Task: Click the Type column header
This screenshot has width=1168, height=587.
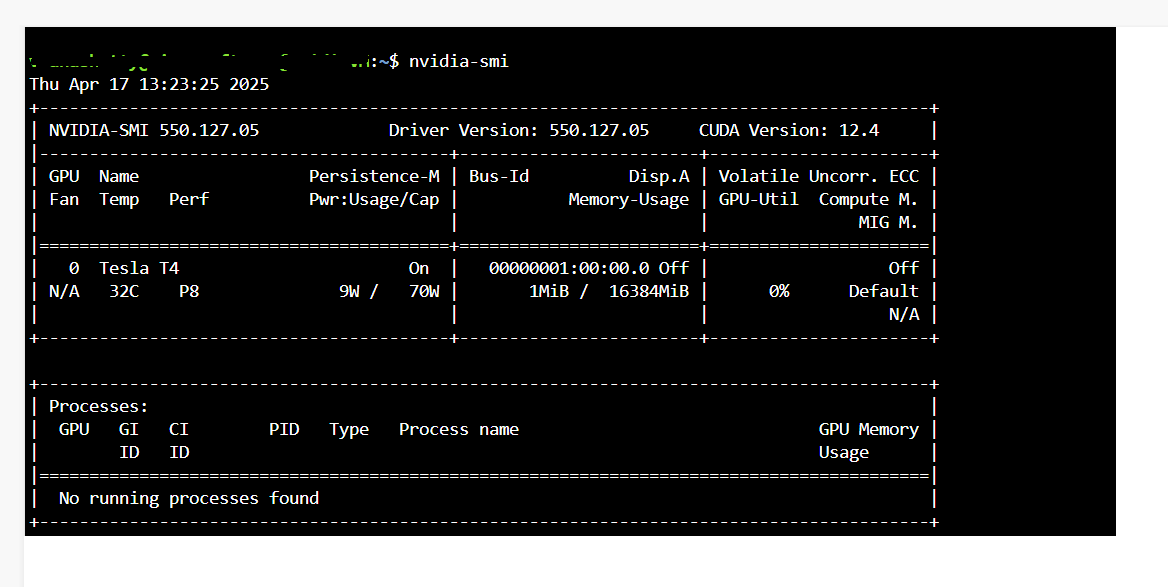Action: 349,430
